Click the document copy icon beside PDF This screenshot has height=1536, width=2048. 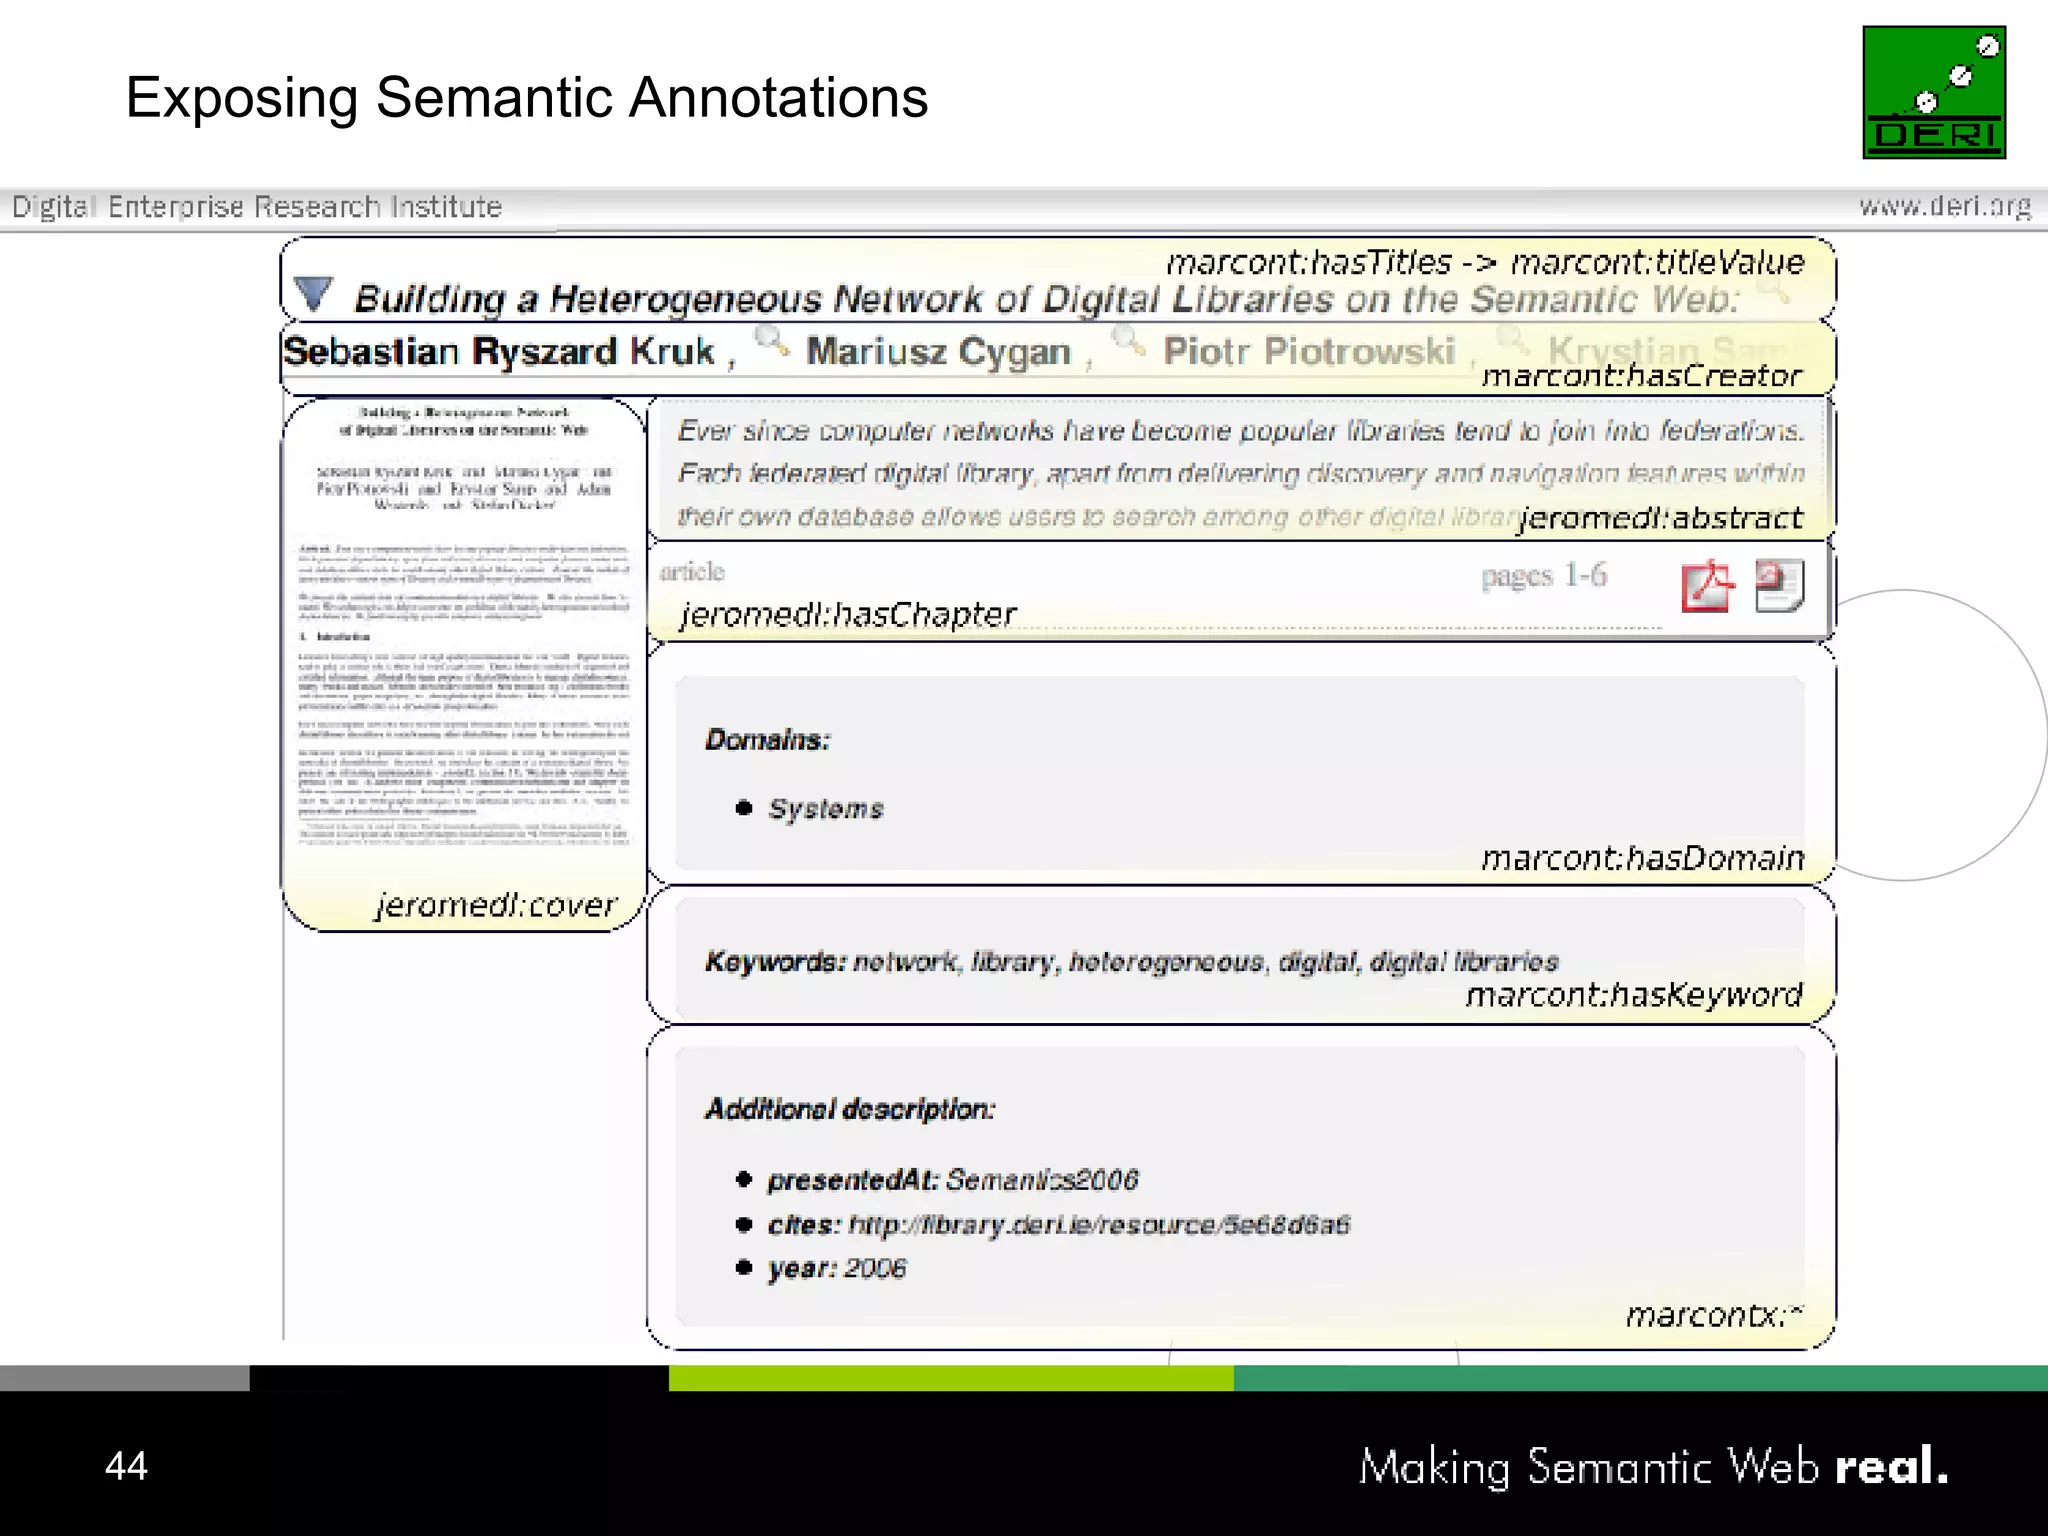point(1780,585)
